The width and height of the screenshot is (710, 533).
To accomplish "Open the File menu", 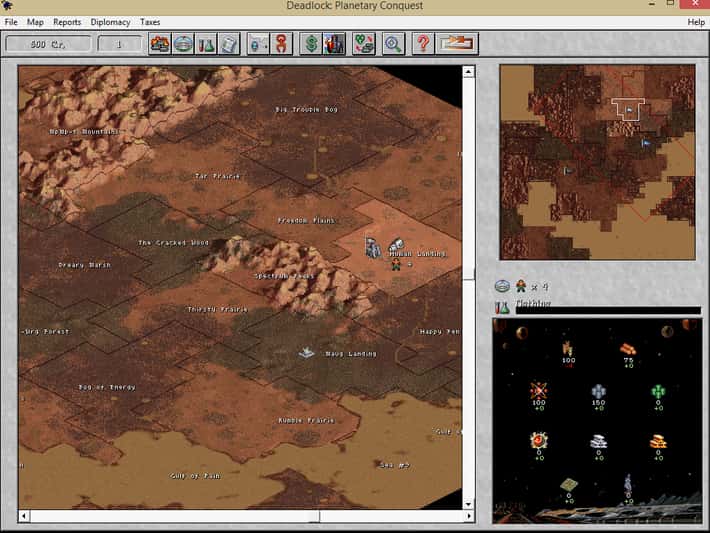I will (11, 22).
